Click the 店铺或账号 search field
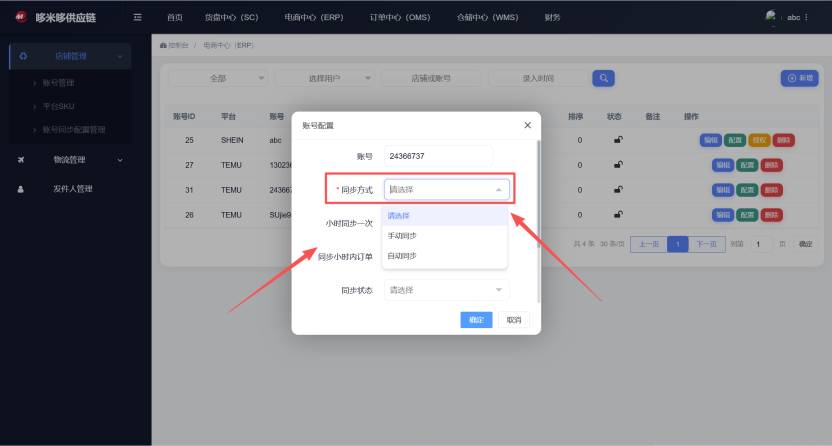This screenshot has height=446, width=832. click(431, 78)
